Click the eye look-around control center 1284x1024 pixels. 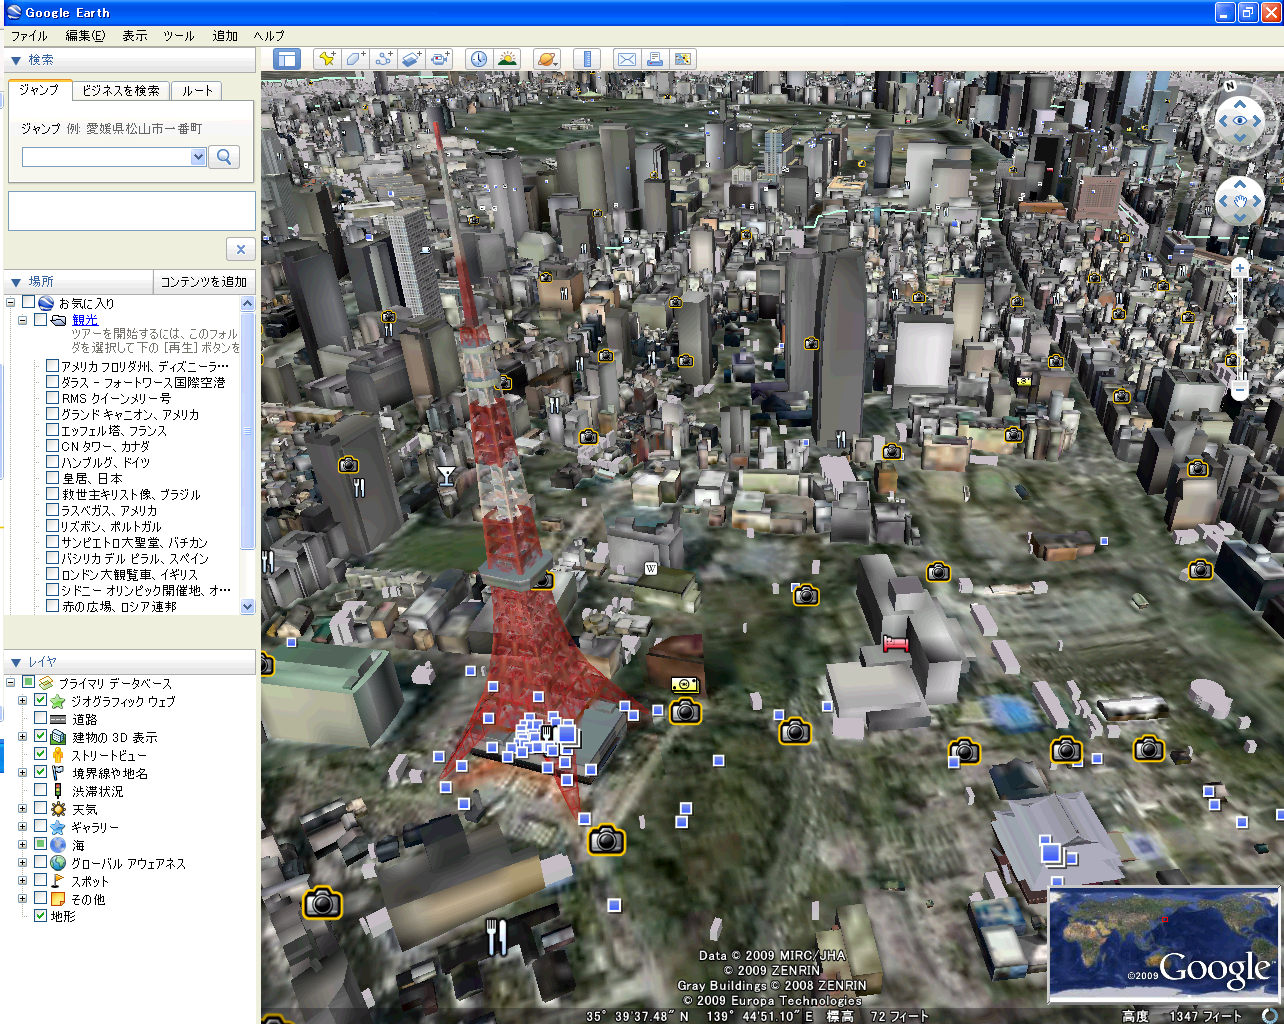click(1240, 121)
